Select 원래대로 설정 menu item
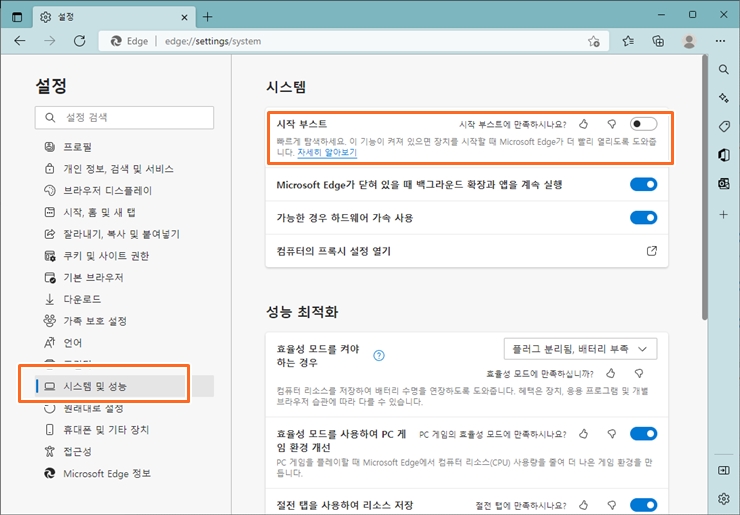 pyautogui.click(x=124, y=408)
